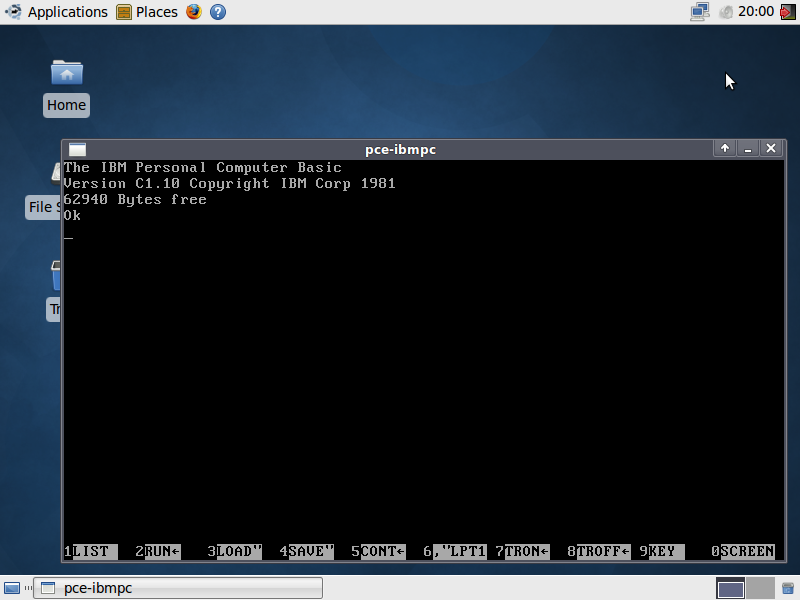Close the pce-ibmpc window
Screen dimensions: 800x600
pos(771,148)
